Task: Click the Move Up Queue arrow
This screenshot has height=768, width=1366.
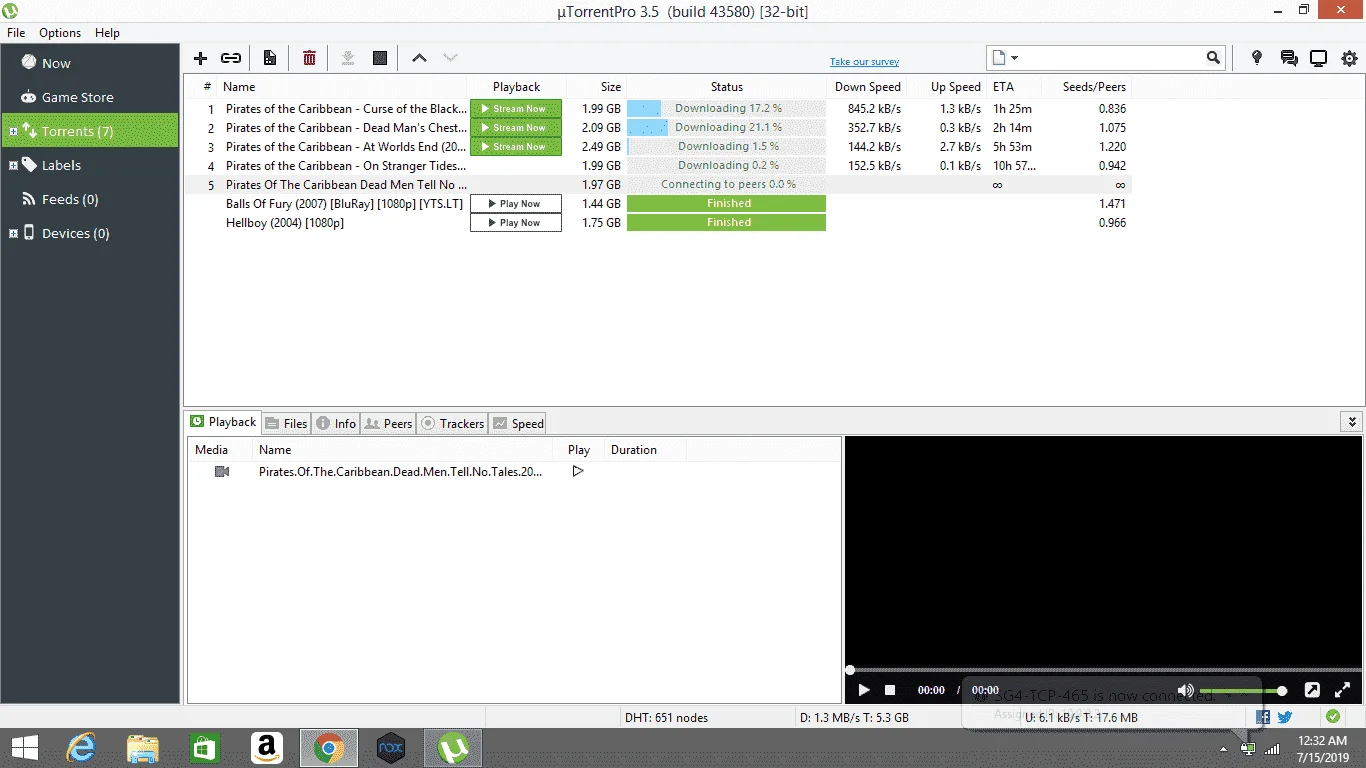Action: 419,58
